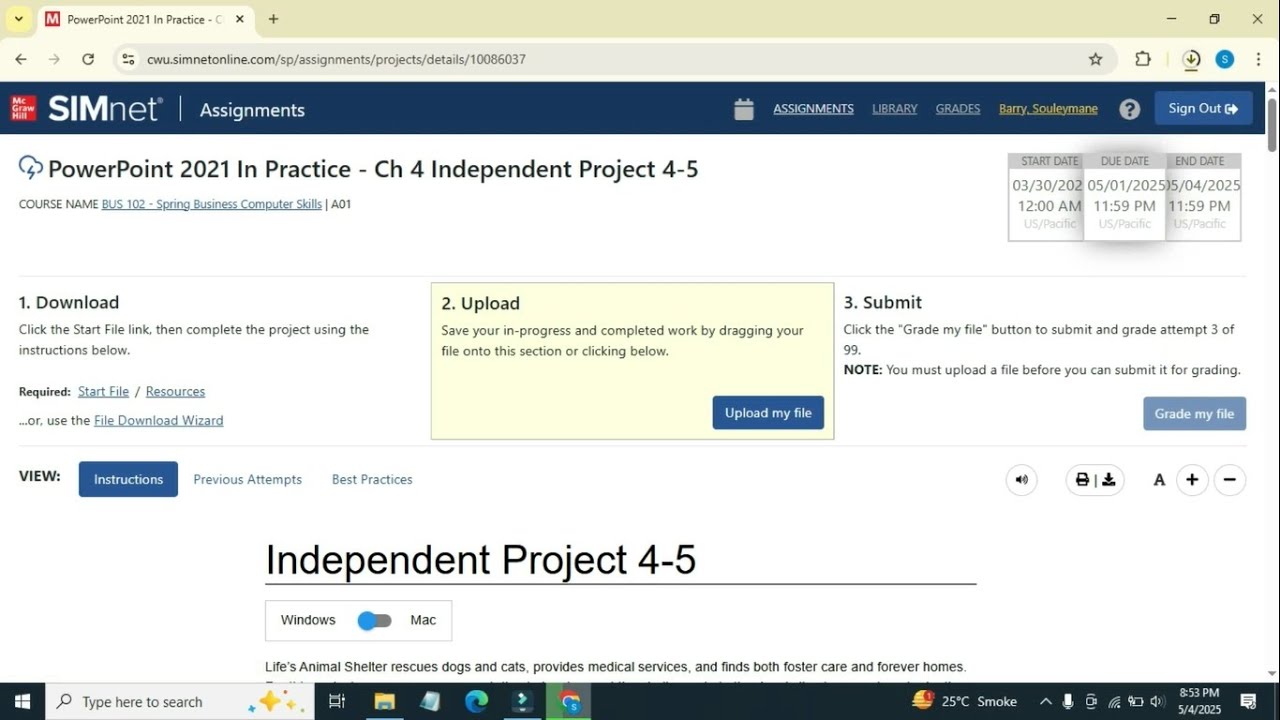Switch to Previous Attempts tab

click(x=247, y=479)
